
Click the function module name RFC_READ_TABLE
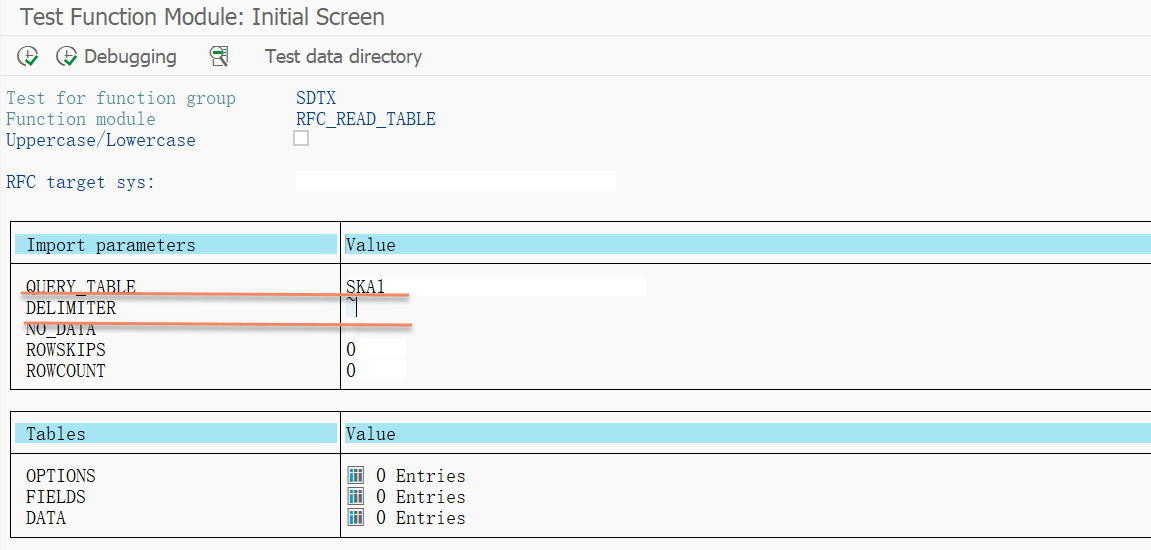click(366, 119)
